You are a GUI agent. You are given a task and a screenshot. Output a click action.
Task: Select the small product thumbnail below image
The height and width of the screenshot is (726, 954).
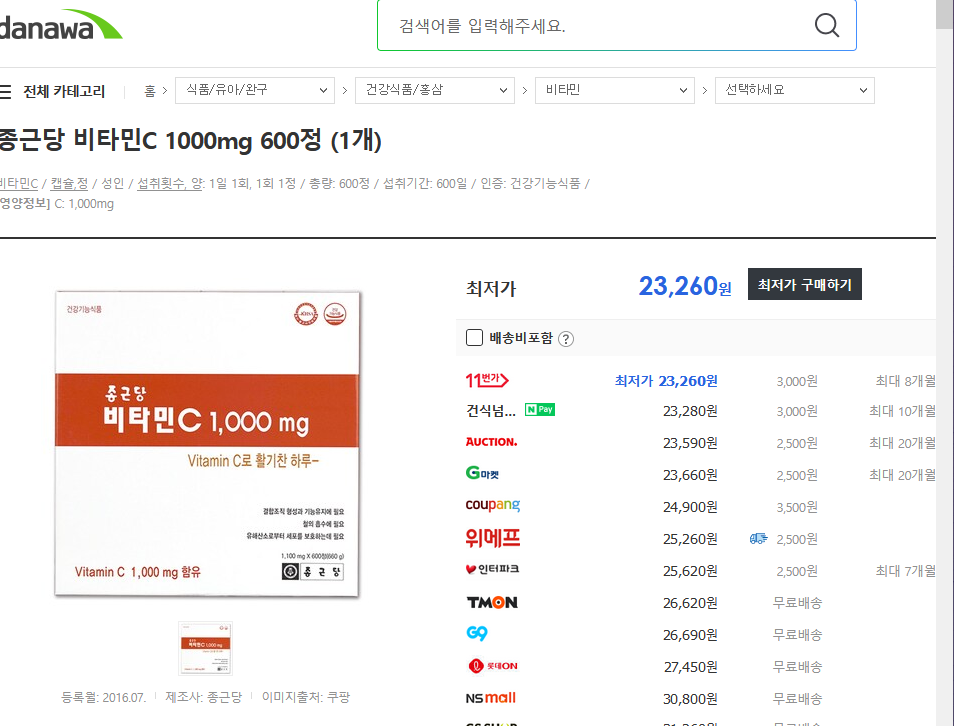205,648
